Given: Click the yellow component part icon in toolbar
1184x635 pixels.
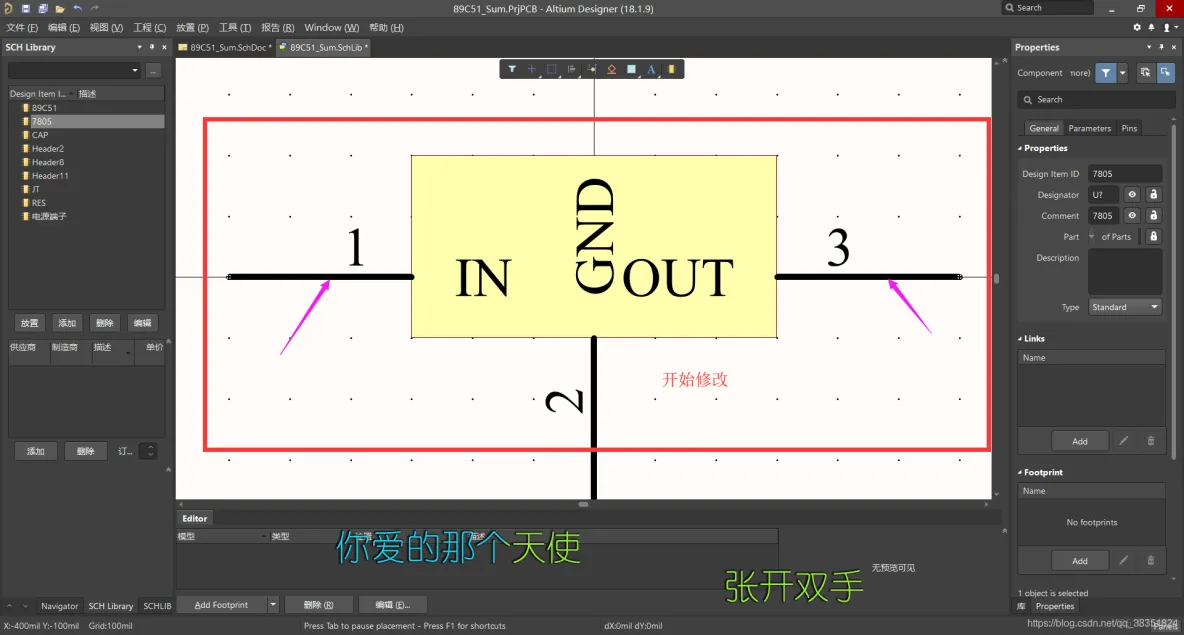Looking at the screenshot, I should coord(671,69).
